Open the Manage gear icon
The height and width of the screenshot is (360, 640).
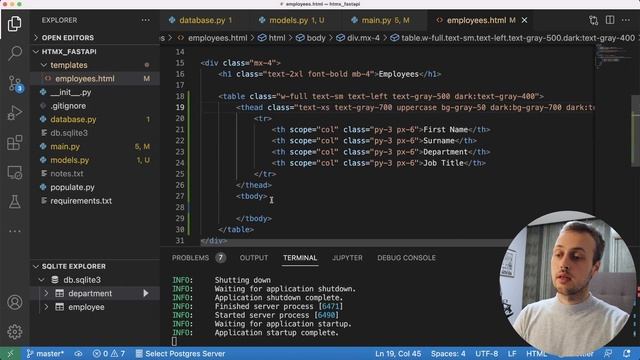pyautogui.click(x=15, y=331)
